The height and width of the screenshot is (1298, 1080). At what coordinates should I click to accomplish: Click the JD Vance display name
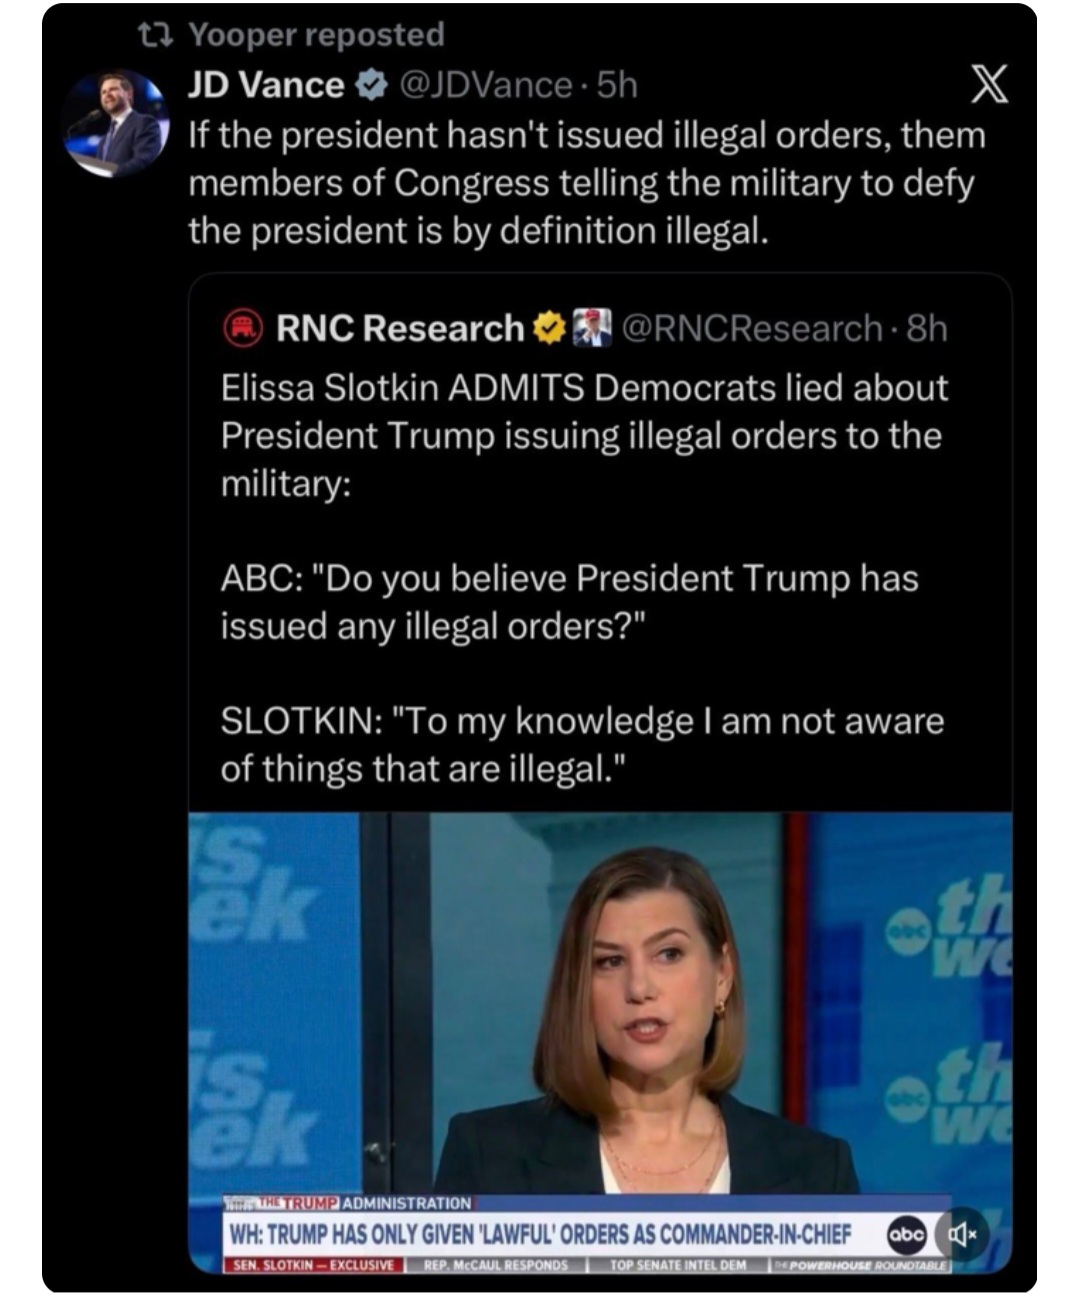(x=266, y=85)
